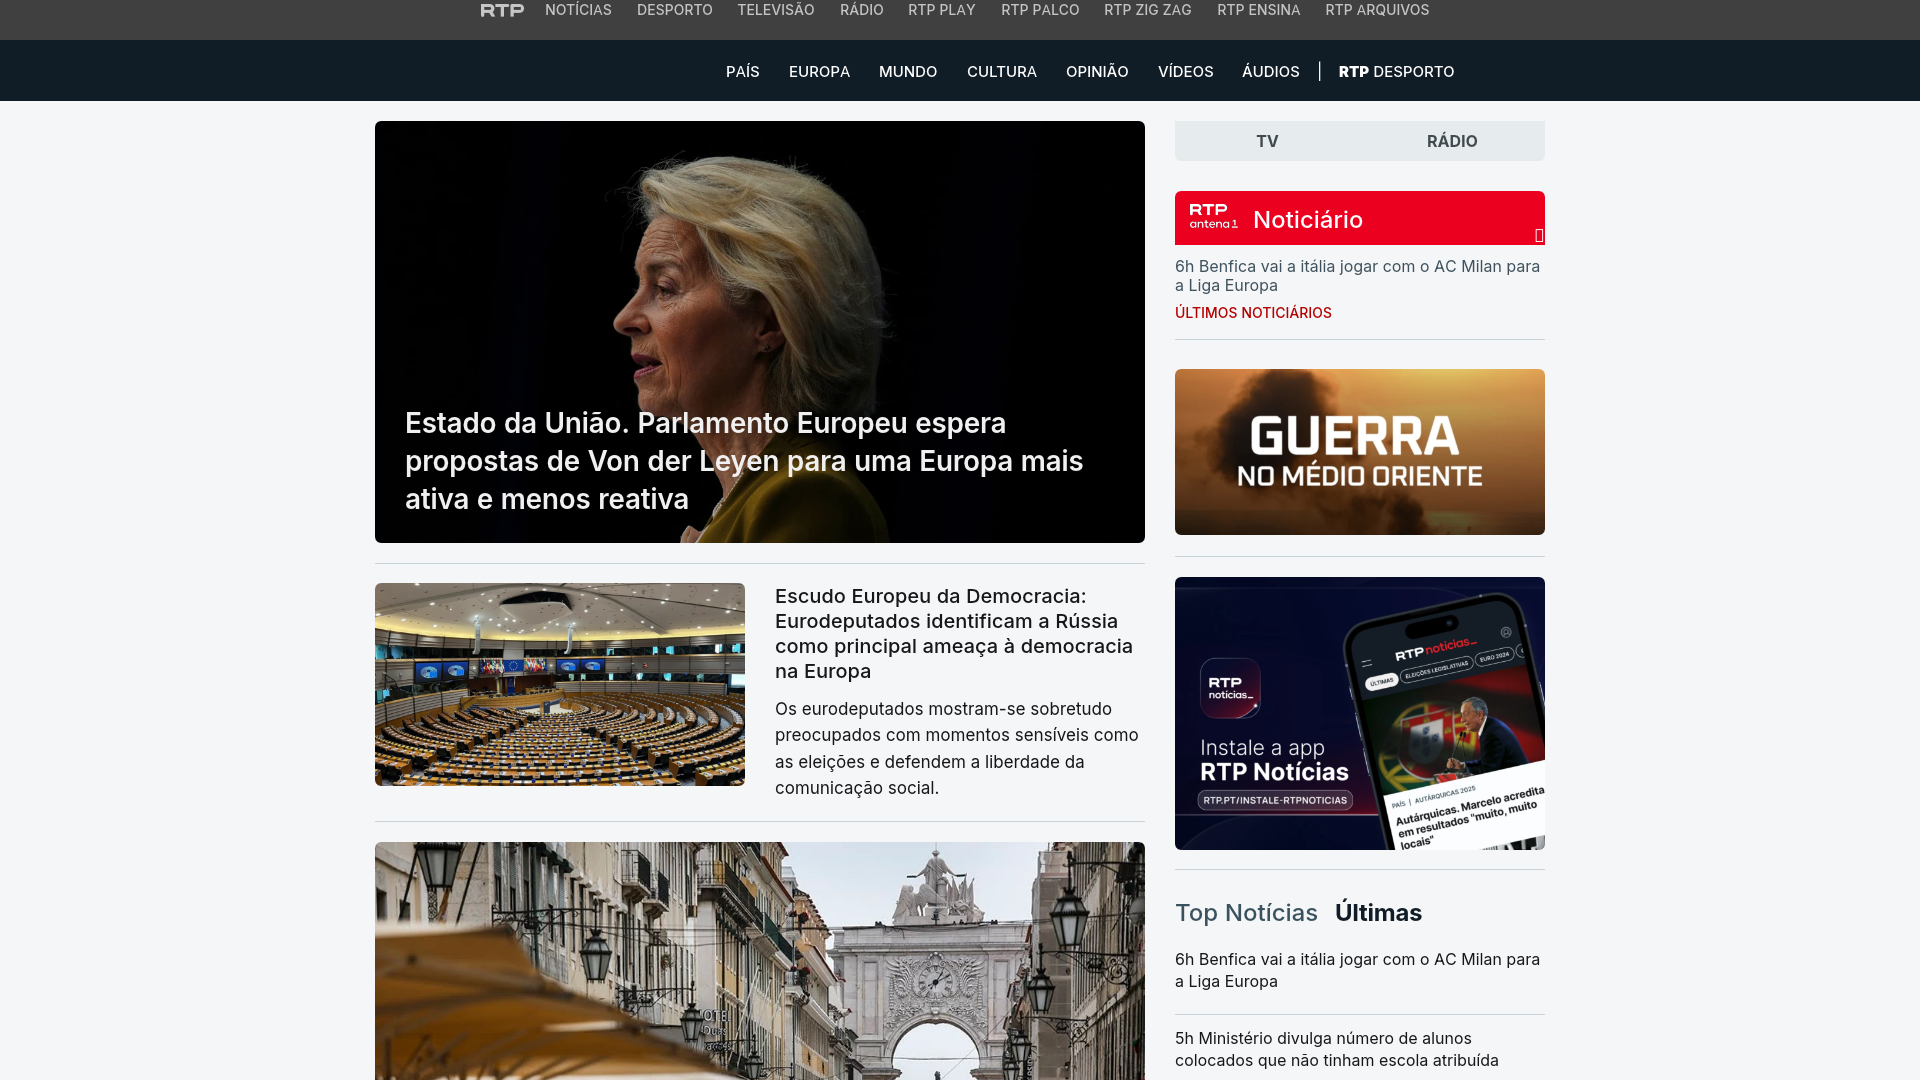
Task: Click the RTP logo in top bar
Action: click(x=502, y=10)
